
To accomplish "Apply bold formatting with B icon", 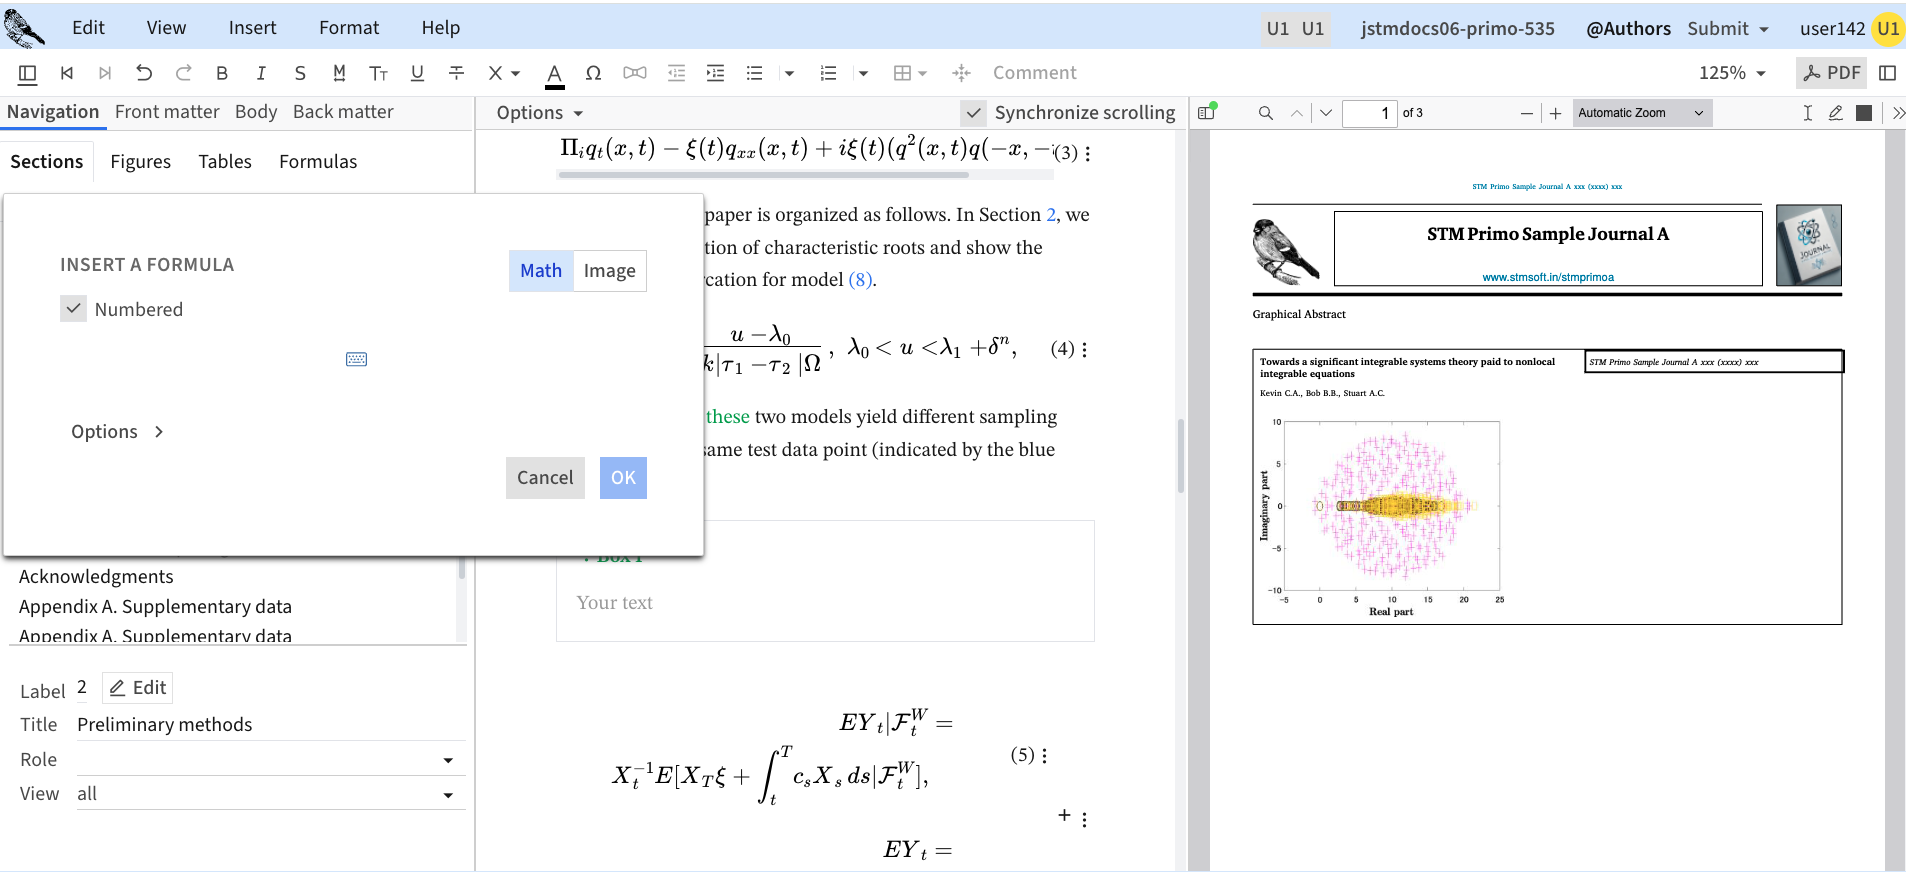I will (x=222, y=73).
